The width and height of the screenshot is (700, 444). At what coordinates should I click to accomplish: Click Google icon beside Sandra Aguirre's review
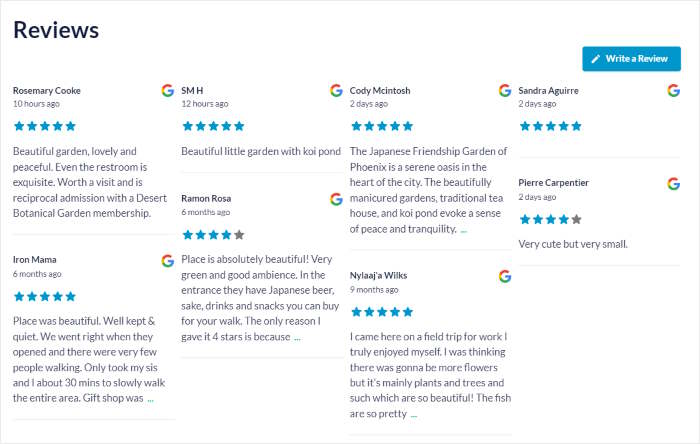(673, 90)
